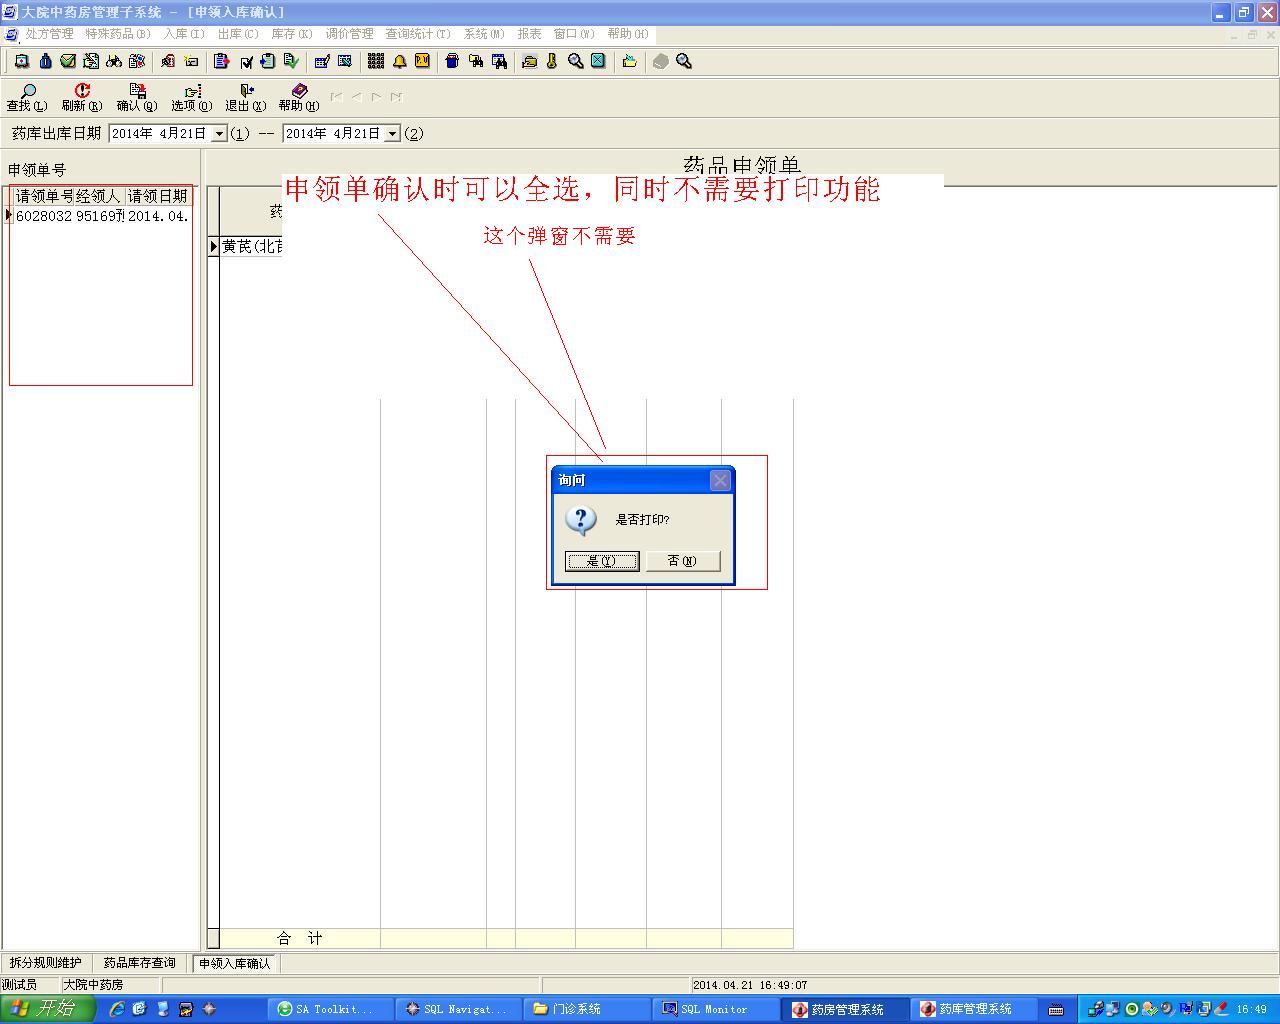Click the 请领日期 column header
This screenshot has height=1024, width=1280.
click(x=158, y=196)
